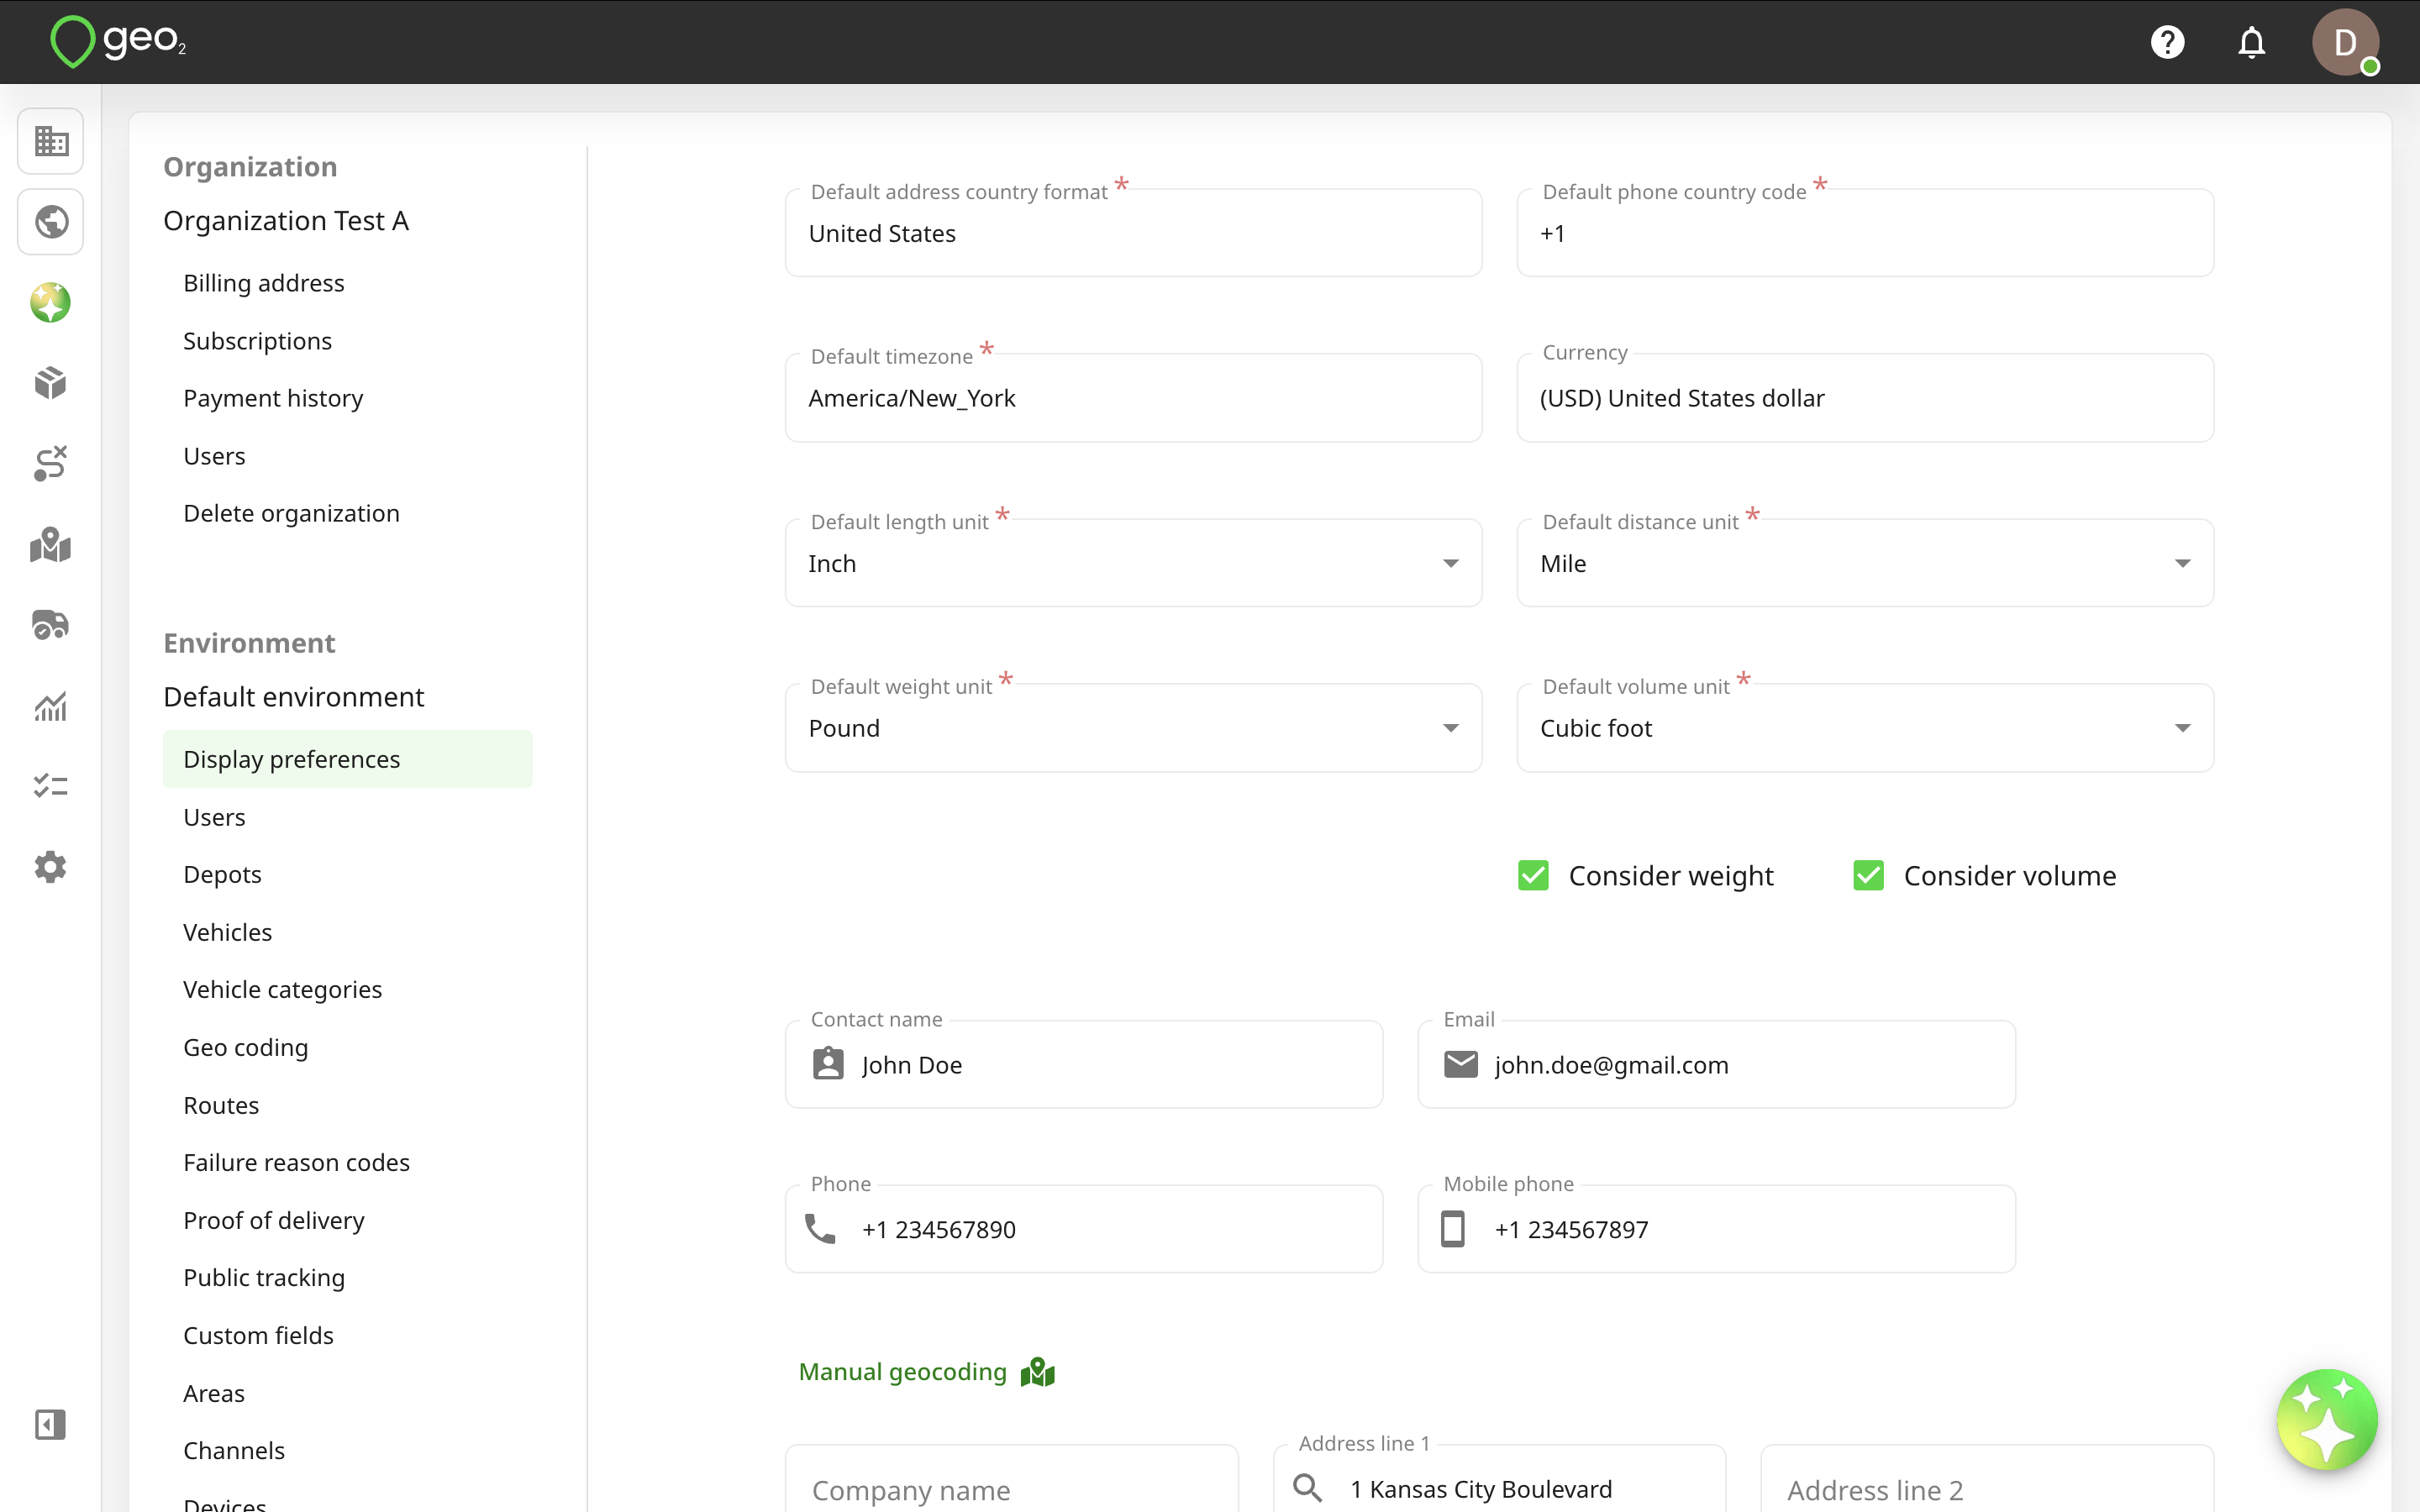Select Display preferences menu item

[347, 759]
